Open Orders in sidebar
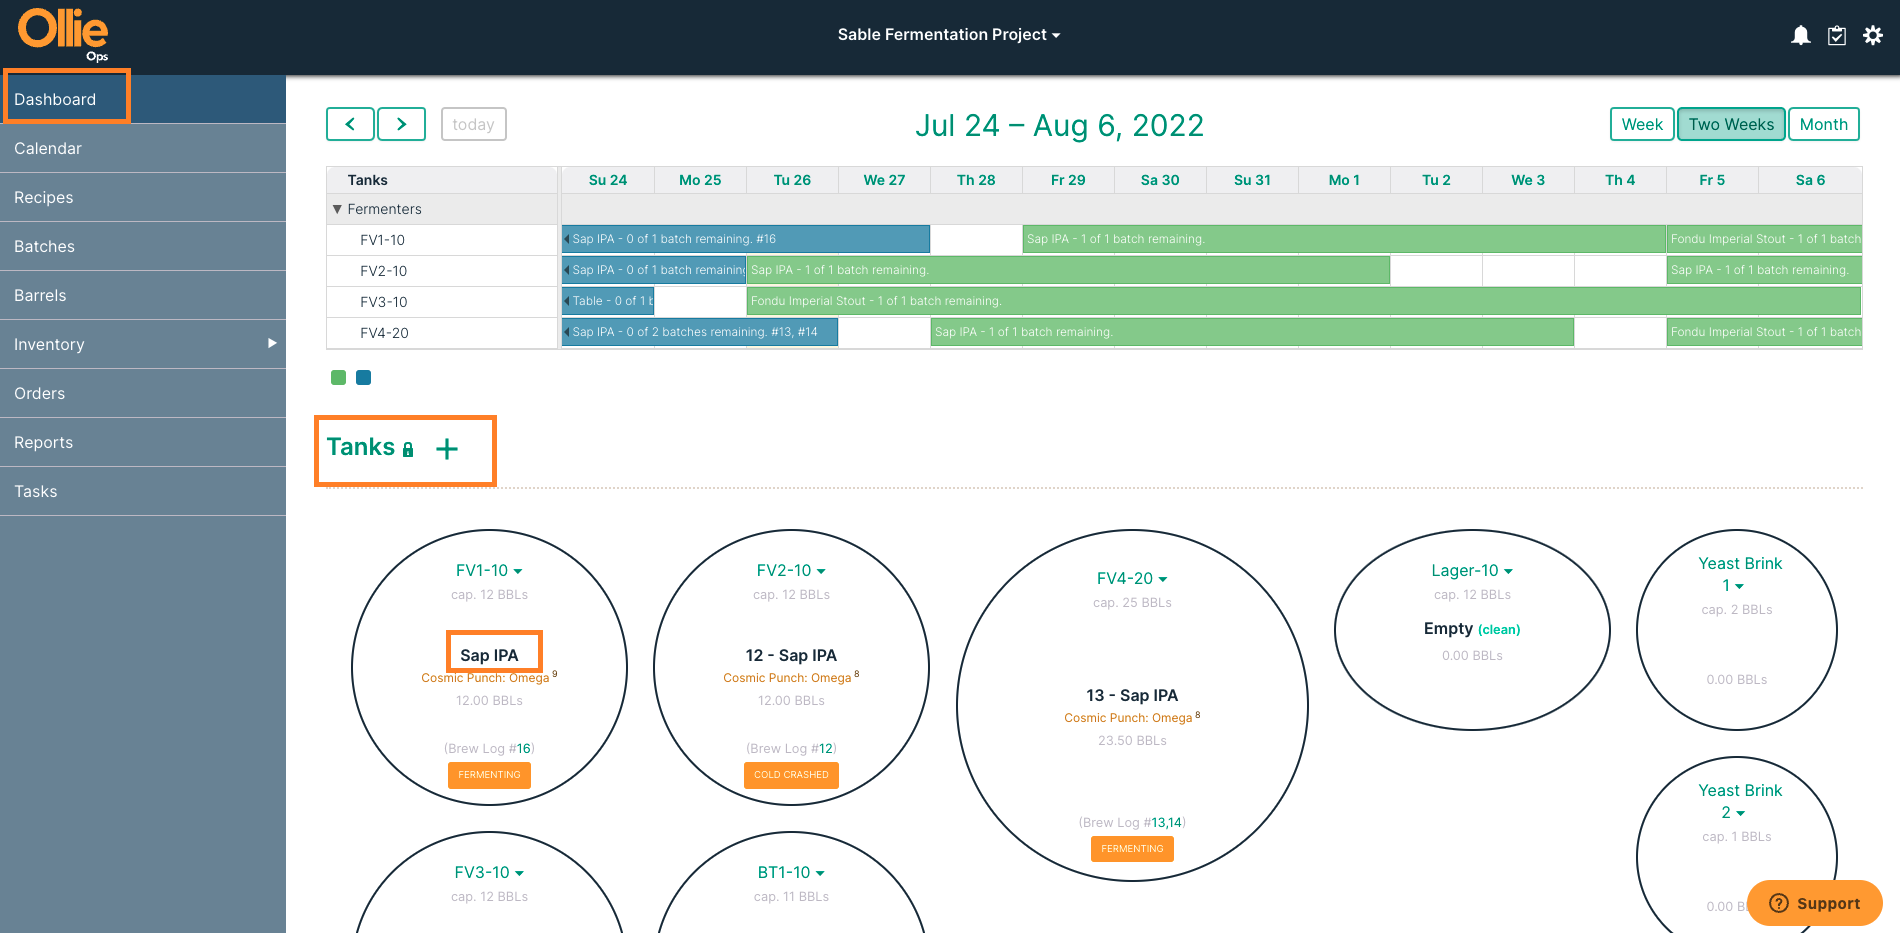Viewport: 1900px width, 933px height. point(143,393)
